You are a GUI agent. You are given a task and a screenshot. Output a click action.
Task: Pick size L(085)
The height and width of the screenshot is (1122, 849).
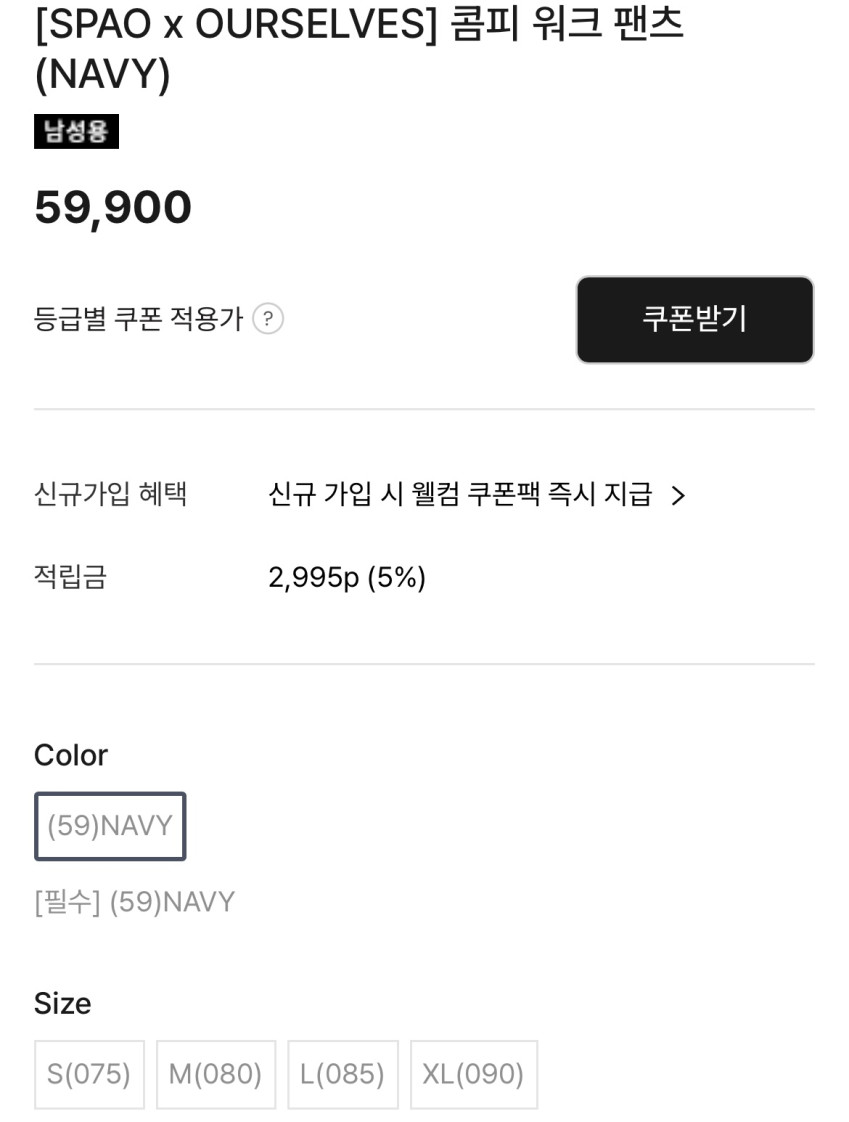pyautogui.click(x=342, y=1074)
